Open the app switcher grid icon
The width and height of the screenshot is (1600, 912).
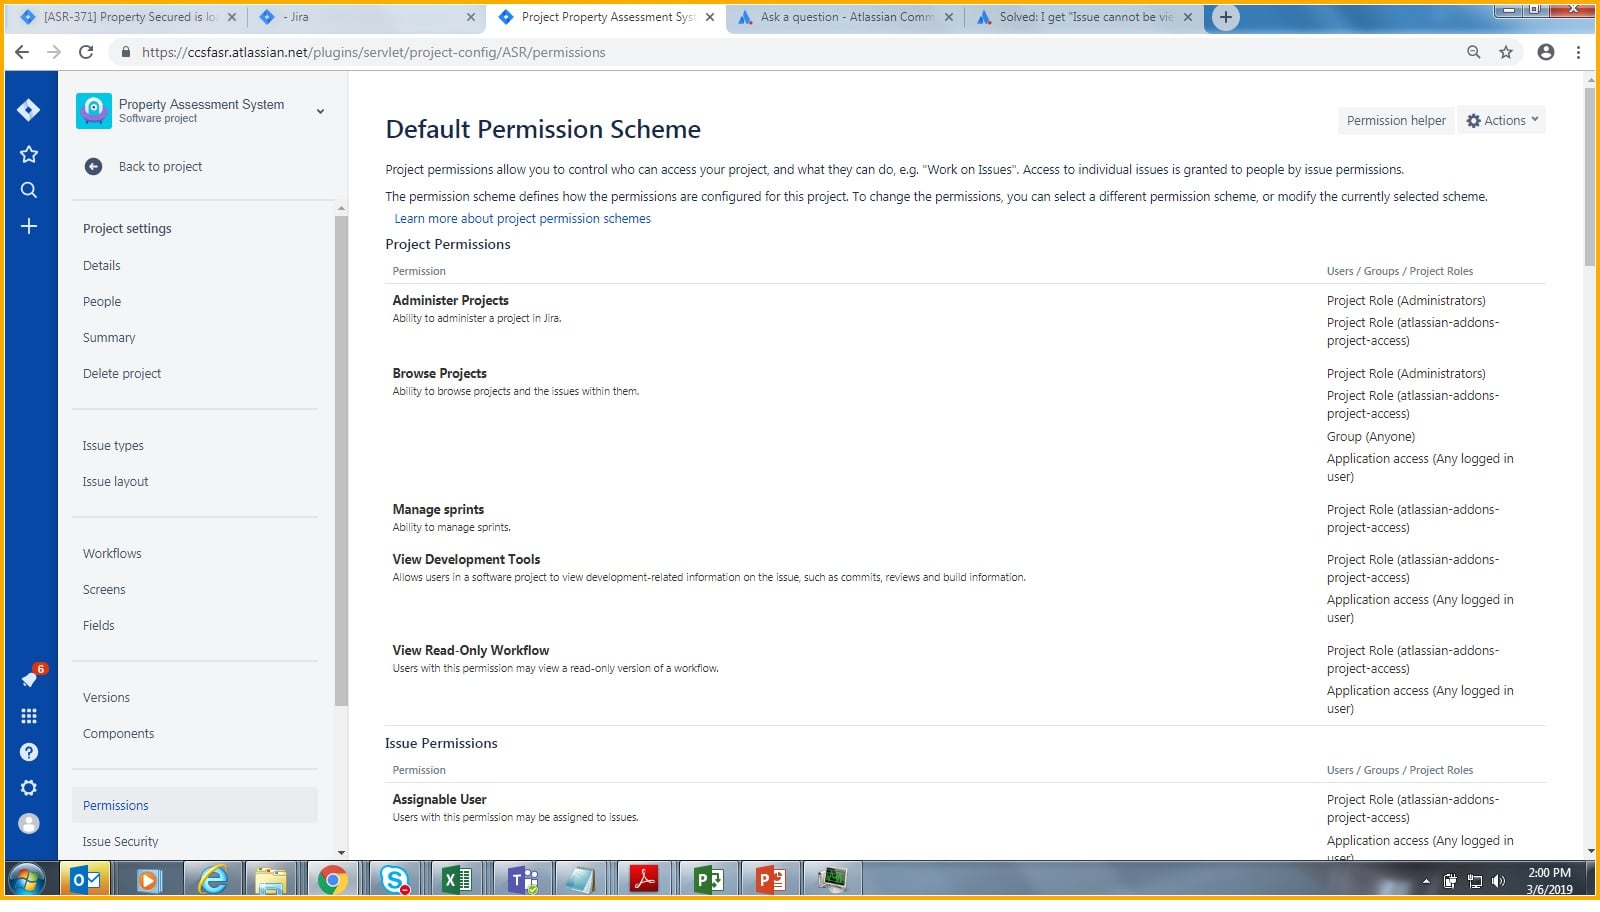(x=29, y=716)
